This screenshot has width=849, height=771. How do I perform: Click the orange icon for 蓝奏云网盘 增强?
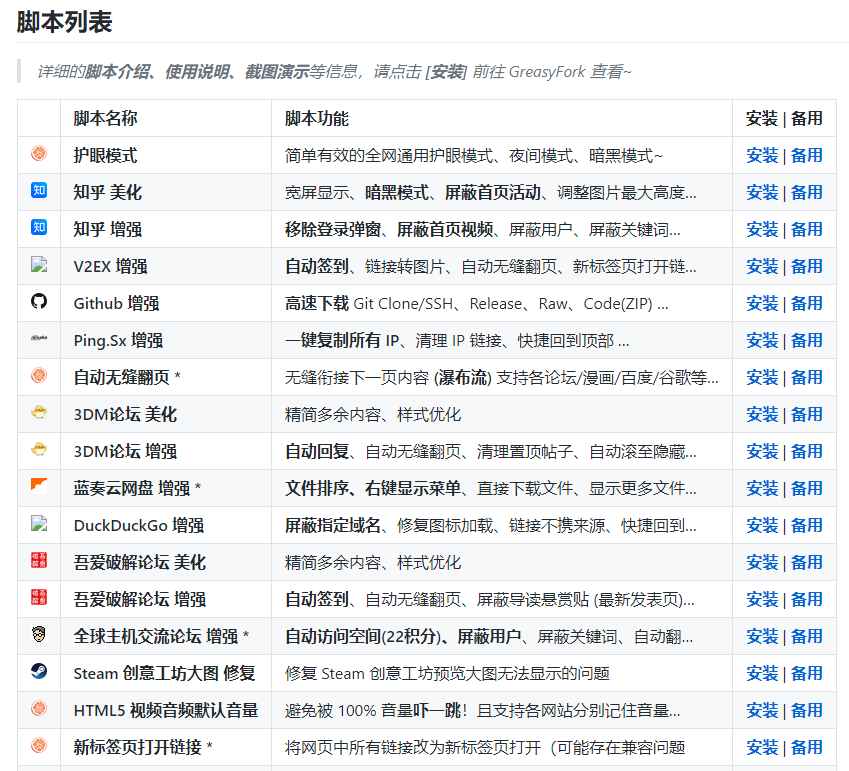[x=39, y=486]
